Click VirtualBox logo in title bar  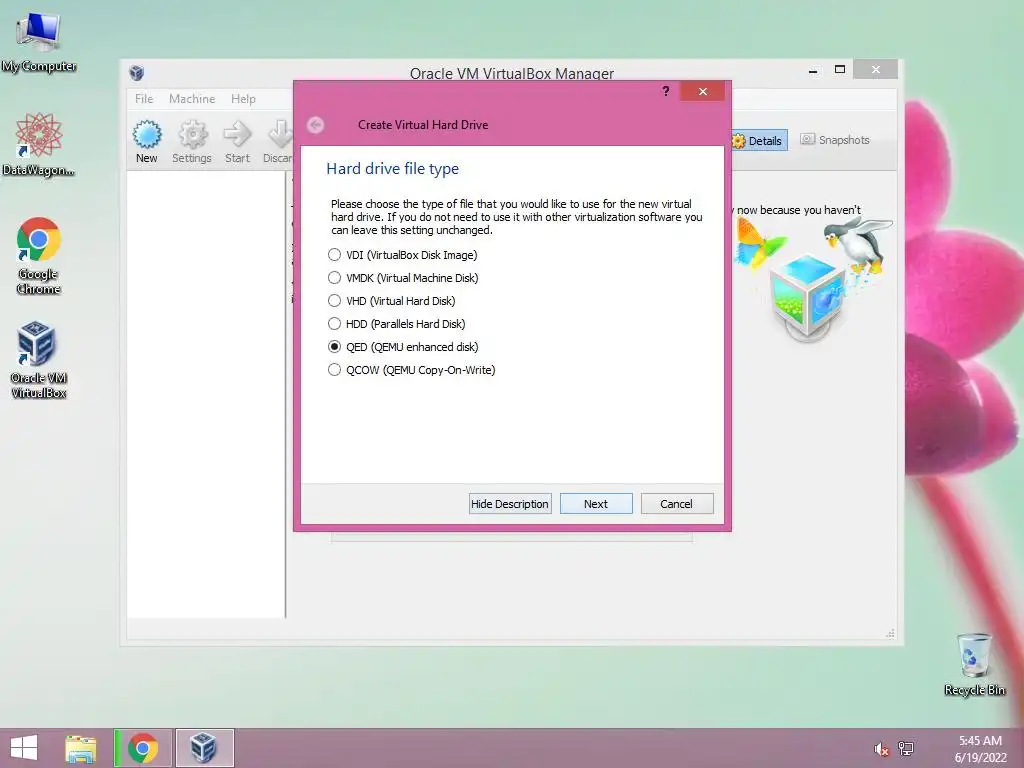(136, 72)
